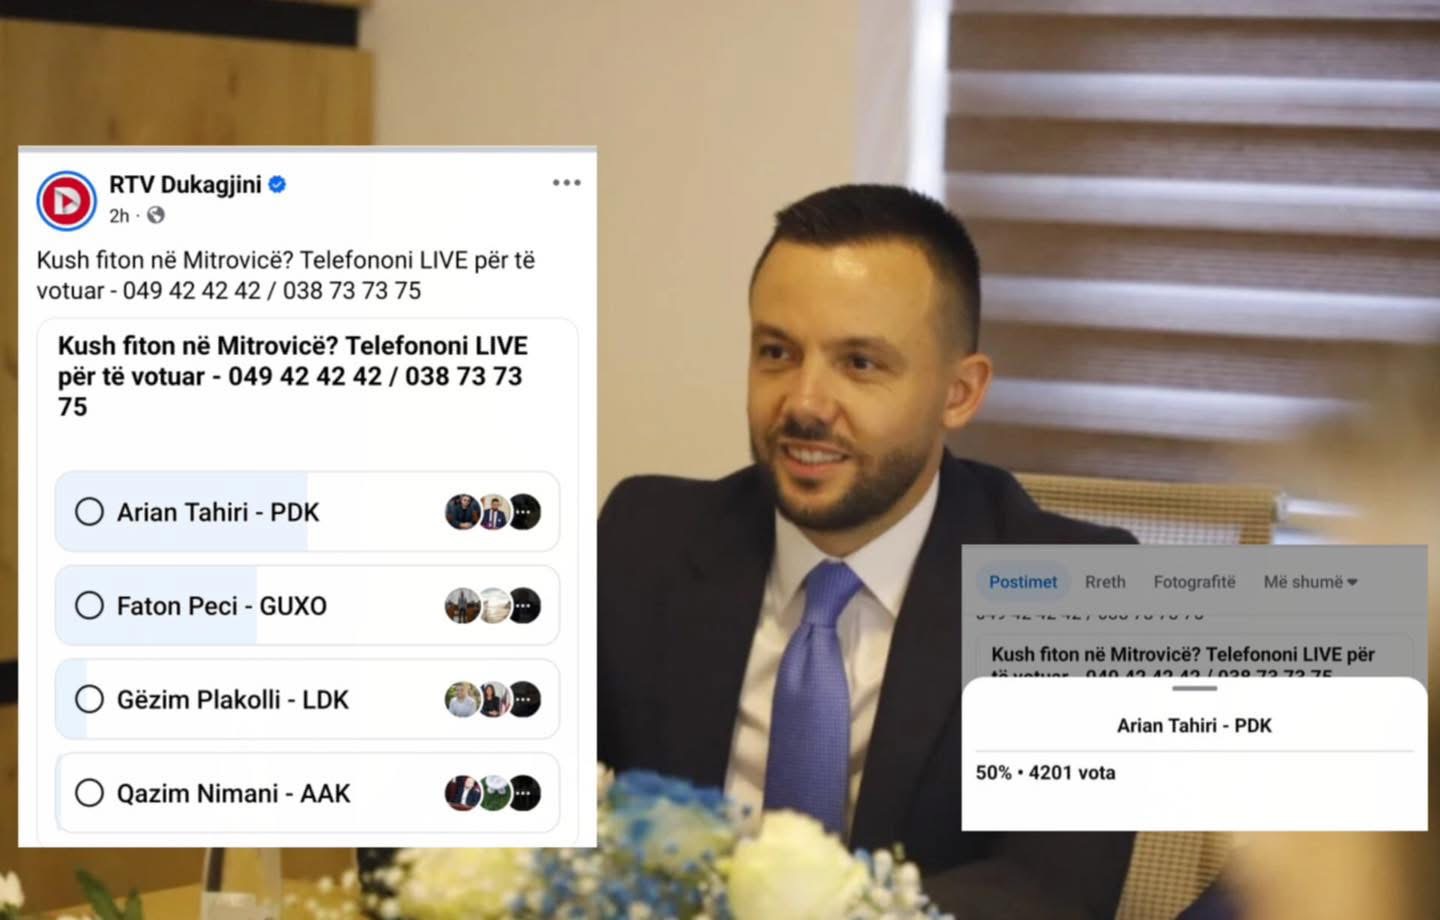Click the 2h post timestamp
The height and width of the screenshot is (920, 1440).
coord(119,216)
